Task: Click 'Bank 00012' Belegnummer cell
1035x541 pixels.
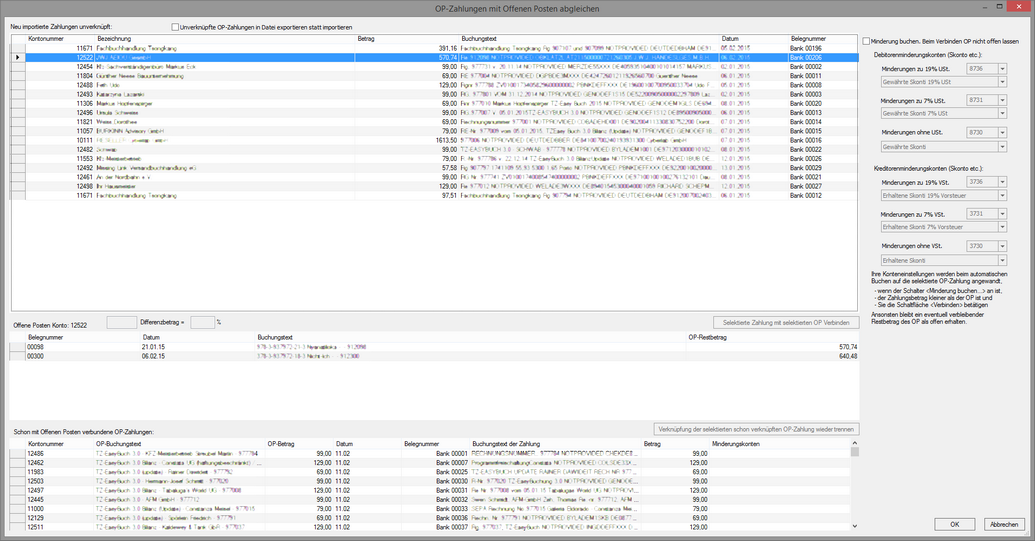Action: click(823, 196)
